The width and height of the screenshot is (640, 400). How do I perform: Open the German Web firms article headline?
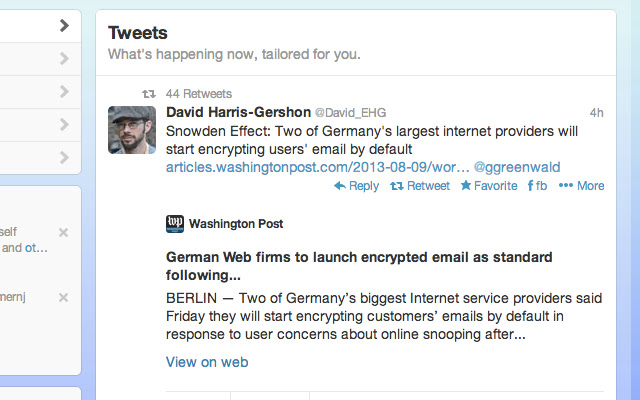coord(359,266)
